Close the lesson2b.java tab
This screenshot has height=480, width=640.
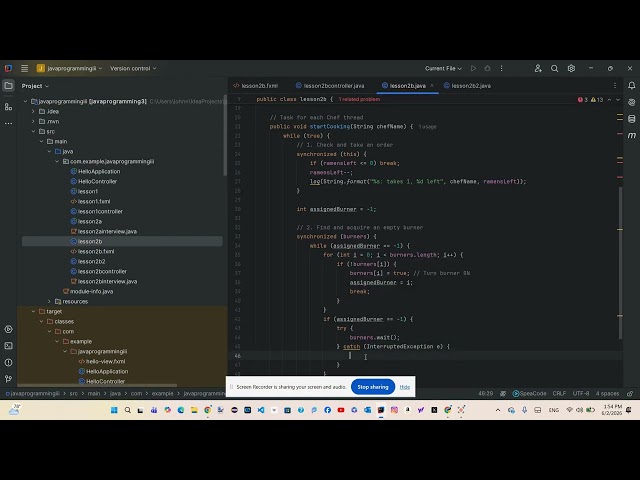click(x=432, y=86)
